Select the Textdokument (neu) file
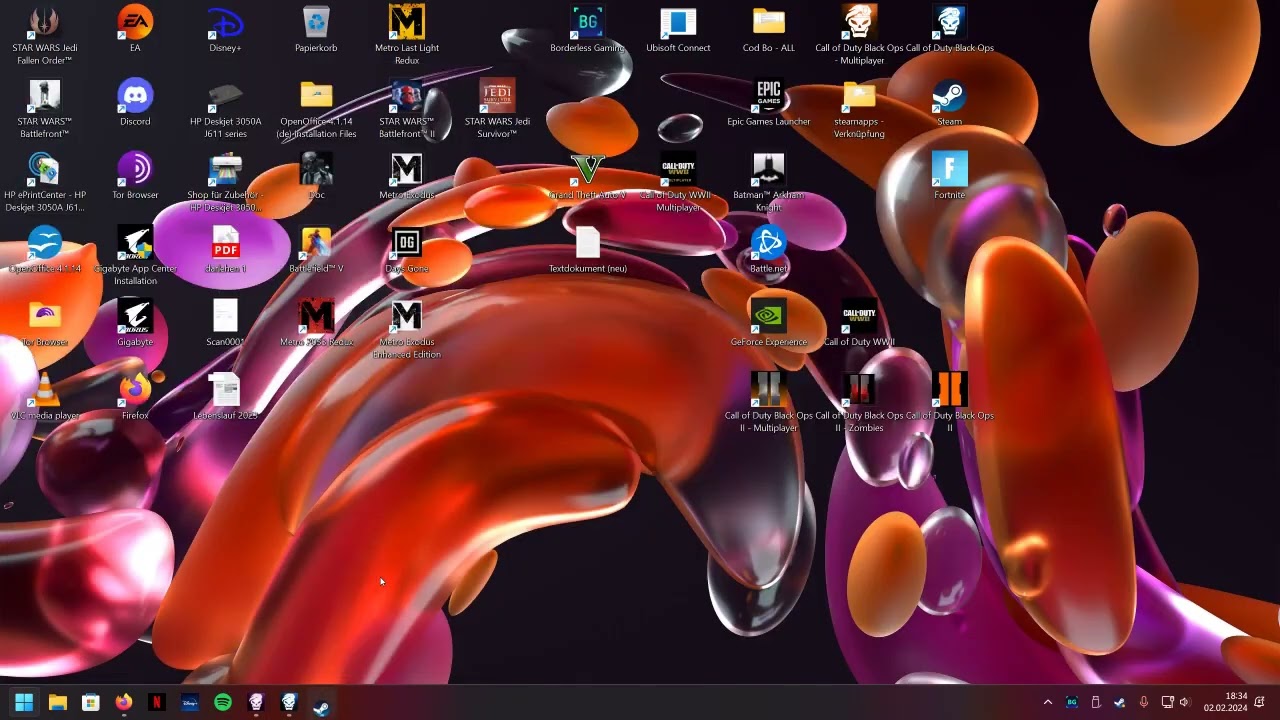Viewport: 1280px width, 720px height. point(588,250)
